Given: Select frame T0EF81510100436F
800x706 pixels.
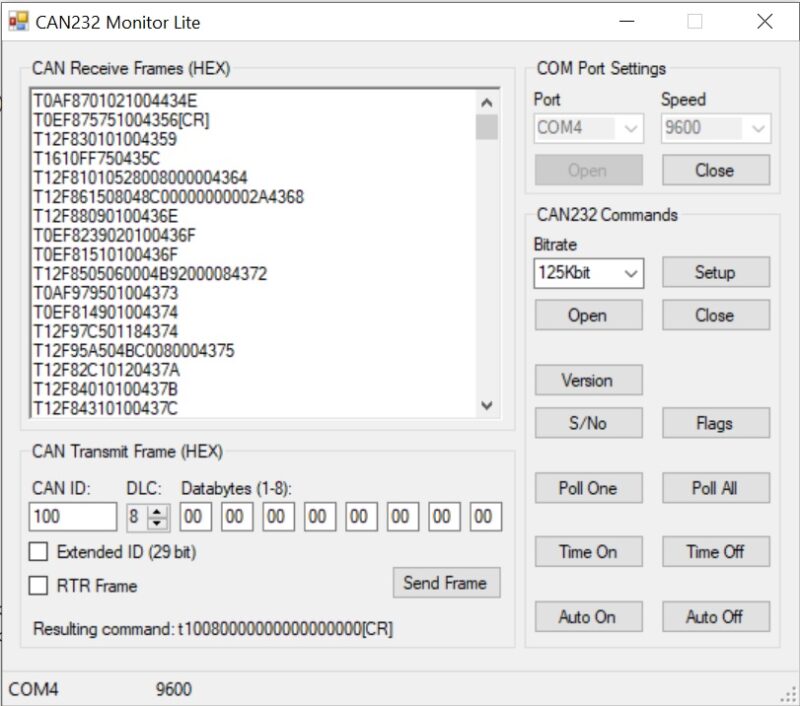Looking at the screenshot, I should tap(106, 255).
